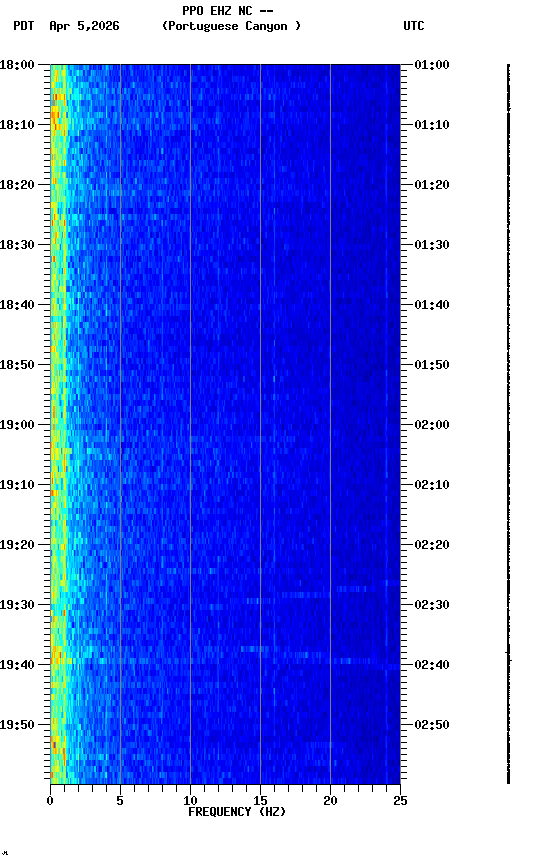Click the '19:40' PDT time label

17,666
